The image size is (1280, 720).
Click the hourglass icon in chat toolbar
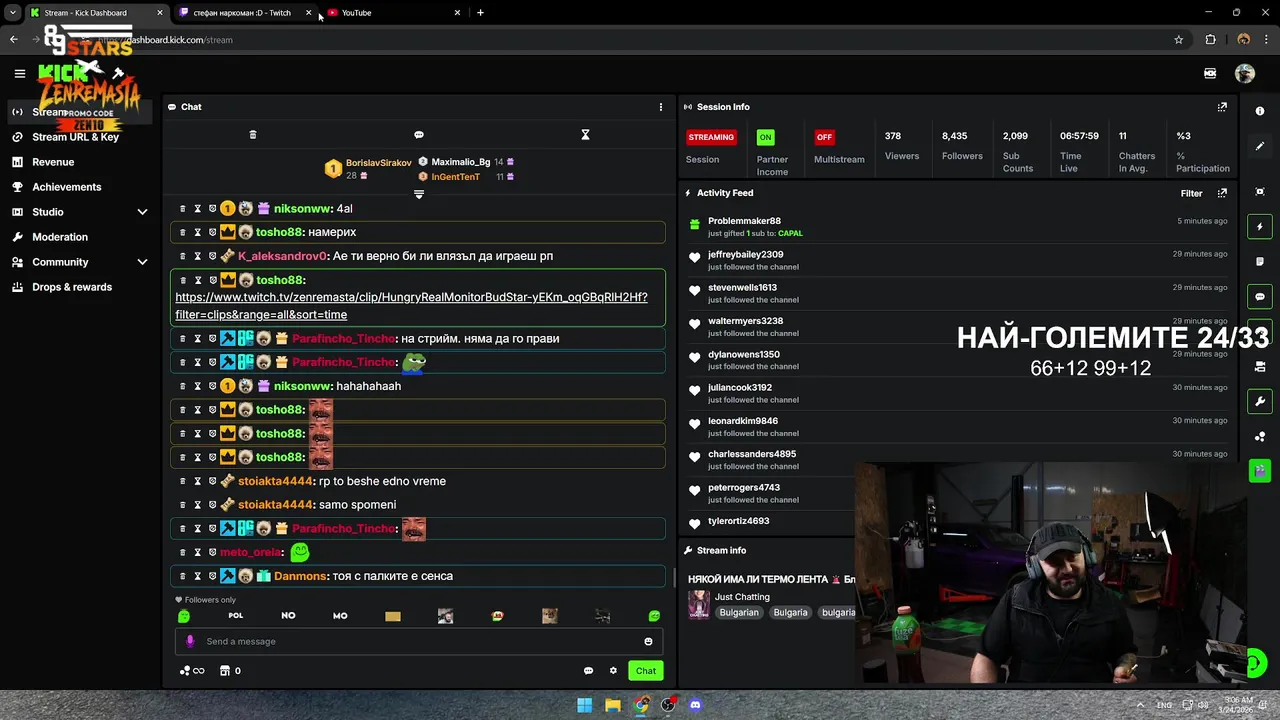(586, 135)
